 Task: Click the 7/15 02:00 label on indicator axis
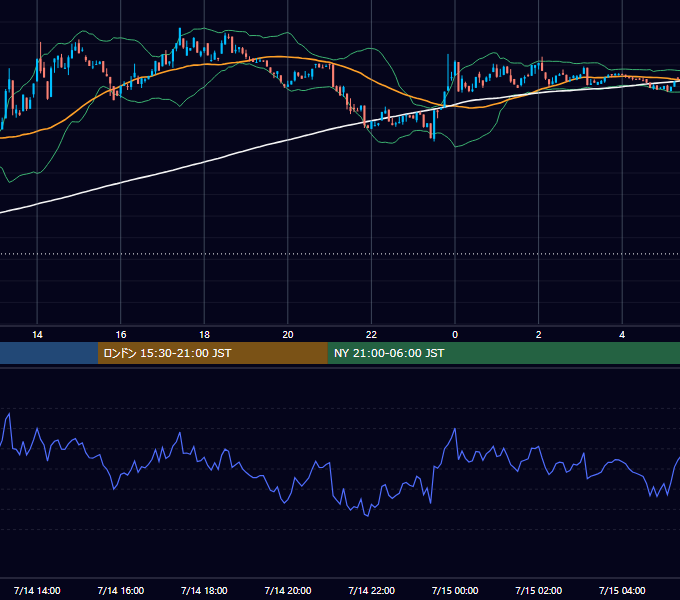(539, 590)
